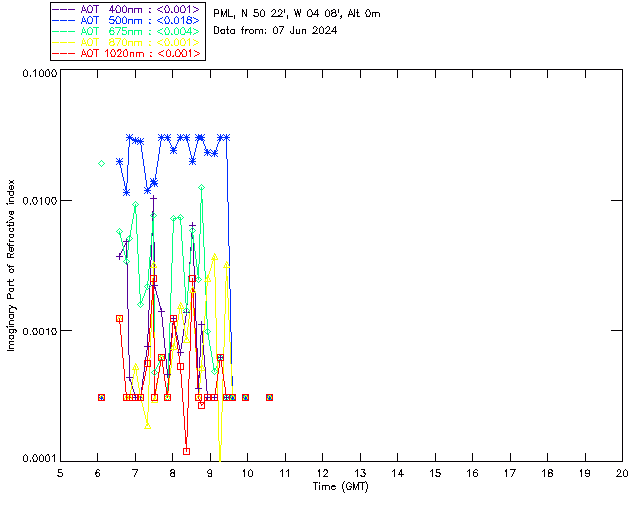Click the x-axis tick label 5
The width and height of the screenshot is (640, 512).
point(60,473)
